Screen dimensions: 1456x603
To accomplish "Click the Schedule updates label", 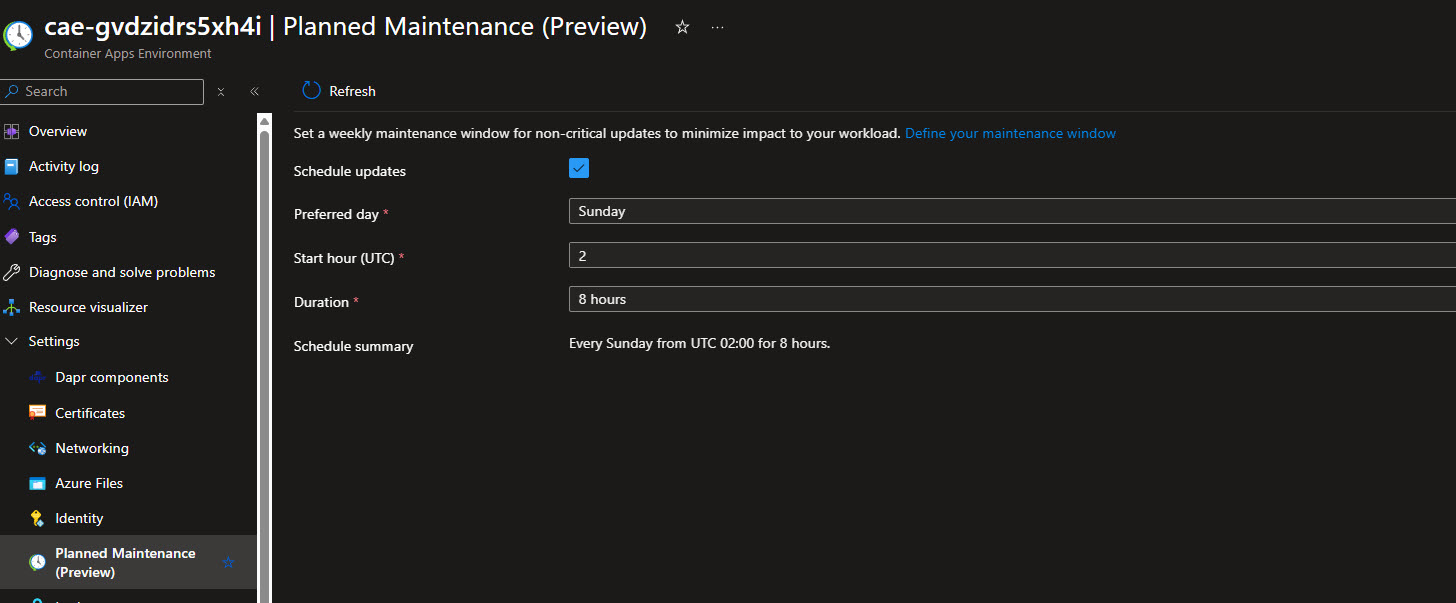I will point(350,171).
